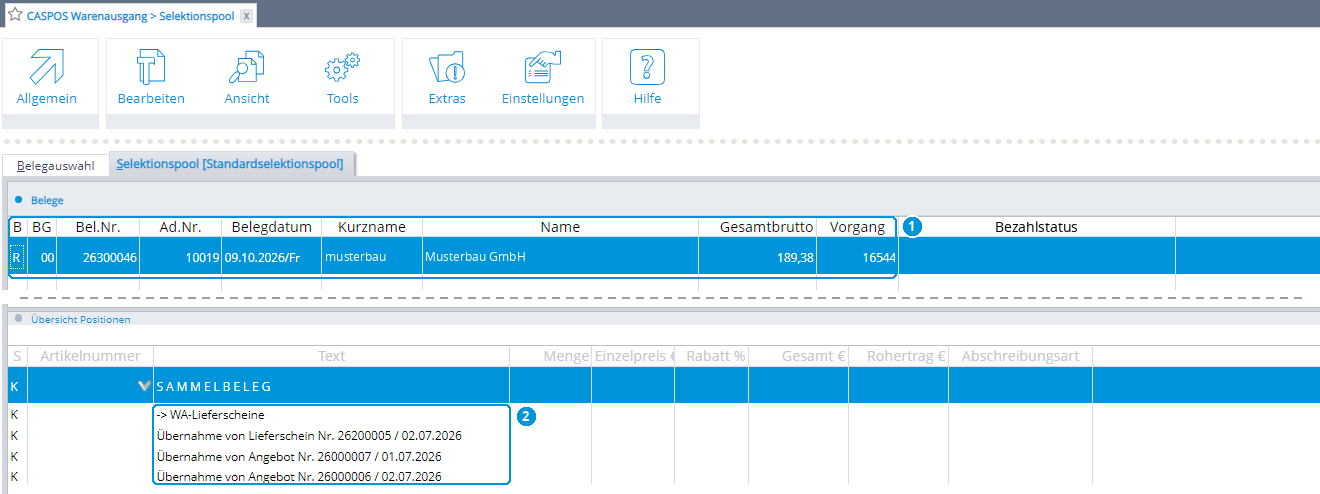This screenshot has width=1320, height=494.
Task: Click the BG cell value 00
Action: (42, 257)
